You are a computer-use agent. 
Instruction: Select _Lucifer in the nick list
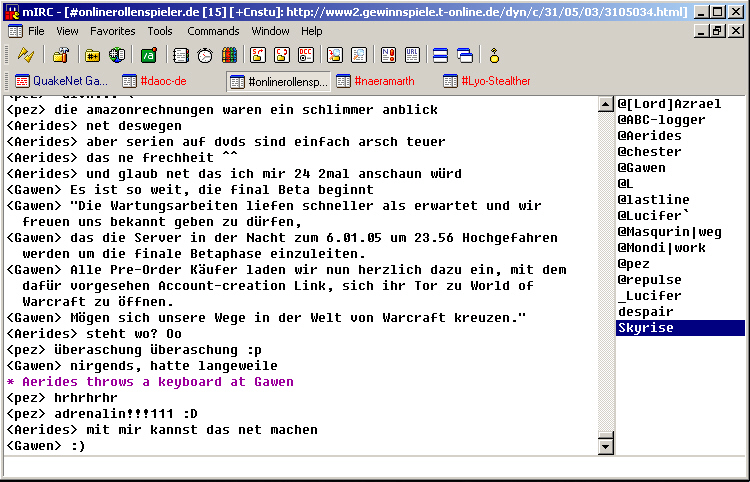point(680,296)
